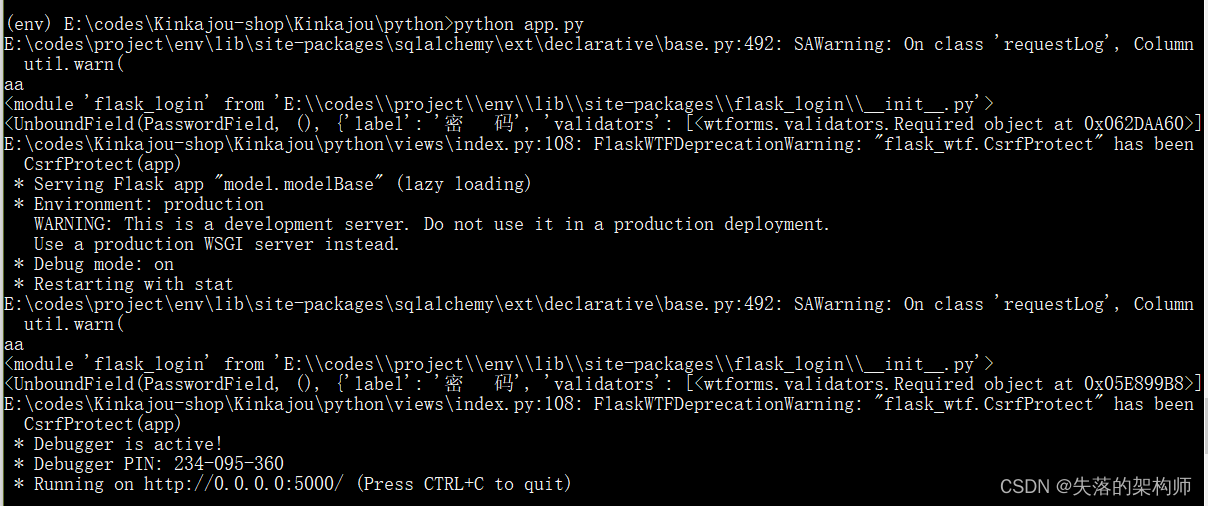Click the Restarting with stat line
Image resolution: width=1208 pixels, height=506 pixels.
click(x=123, y=284)
